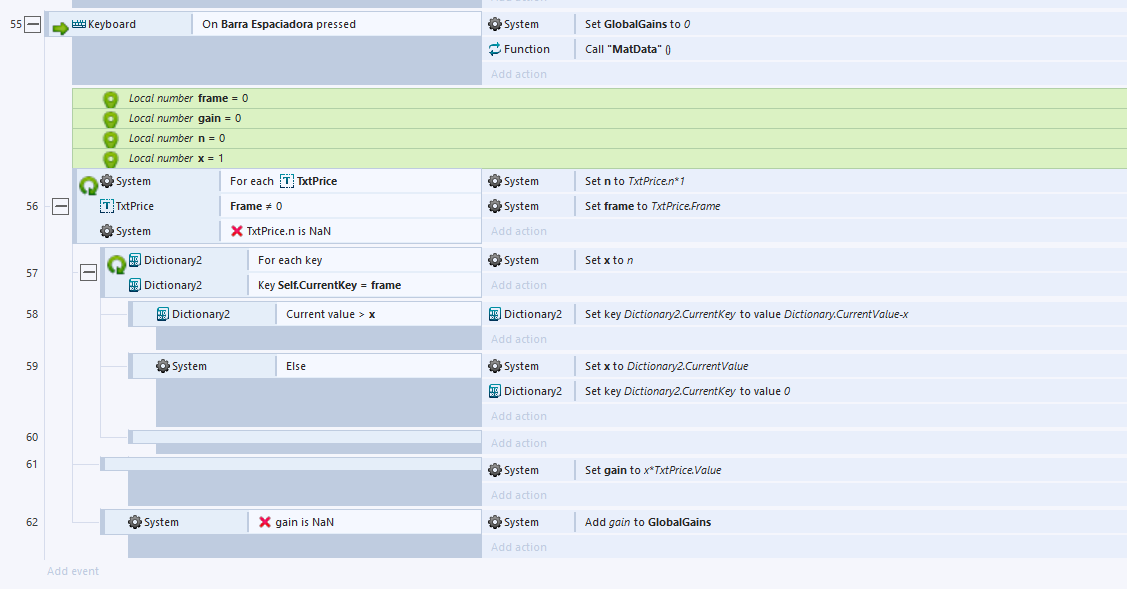Click "Add action" below Call "MatData"
The height and width of the screenshot is (589, 1127).
click(518, 74)
